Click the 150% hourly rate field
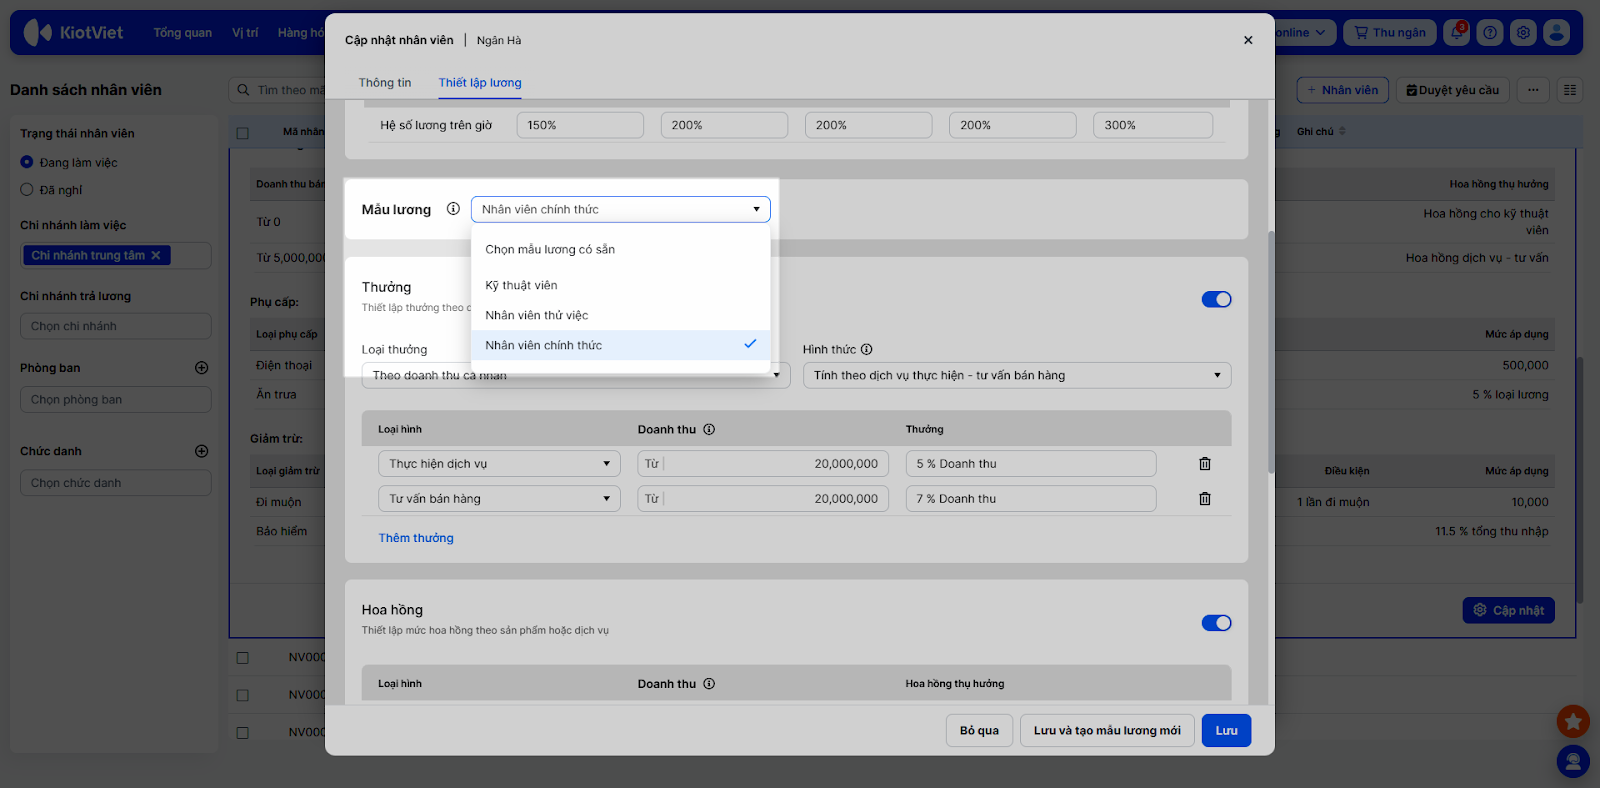1600x788 pixels. coord(580,125)
